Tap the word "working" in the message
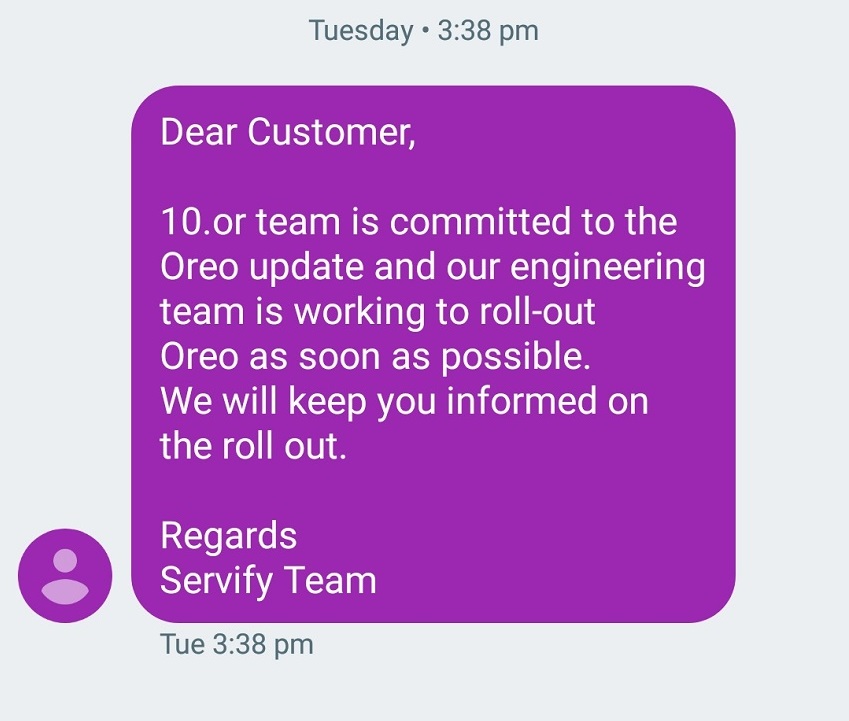849x721 pixels. click(365, 312)
